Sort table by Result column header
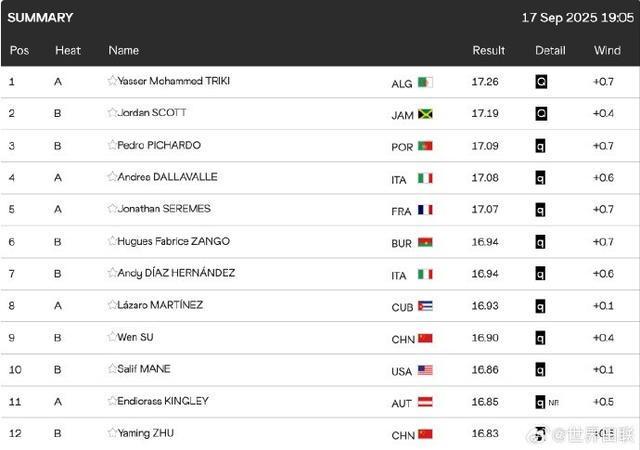 (489, 50)
